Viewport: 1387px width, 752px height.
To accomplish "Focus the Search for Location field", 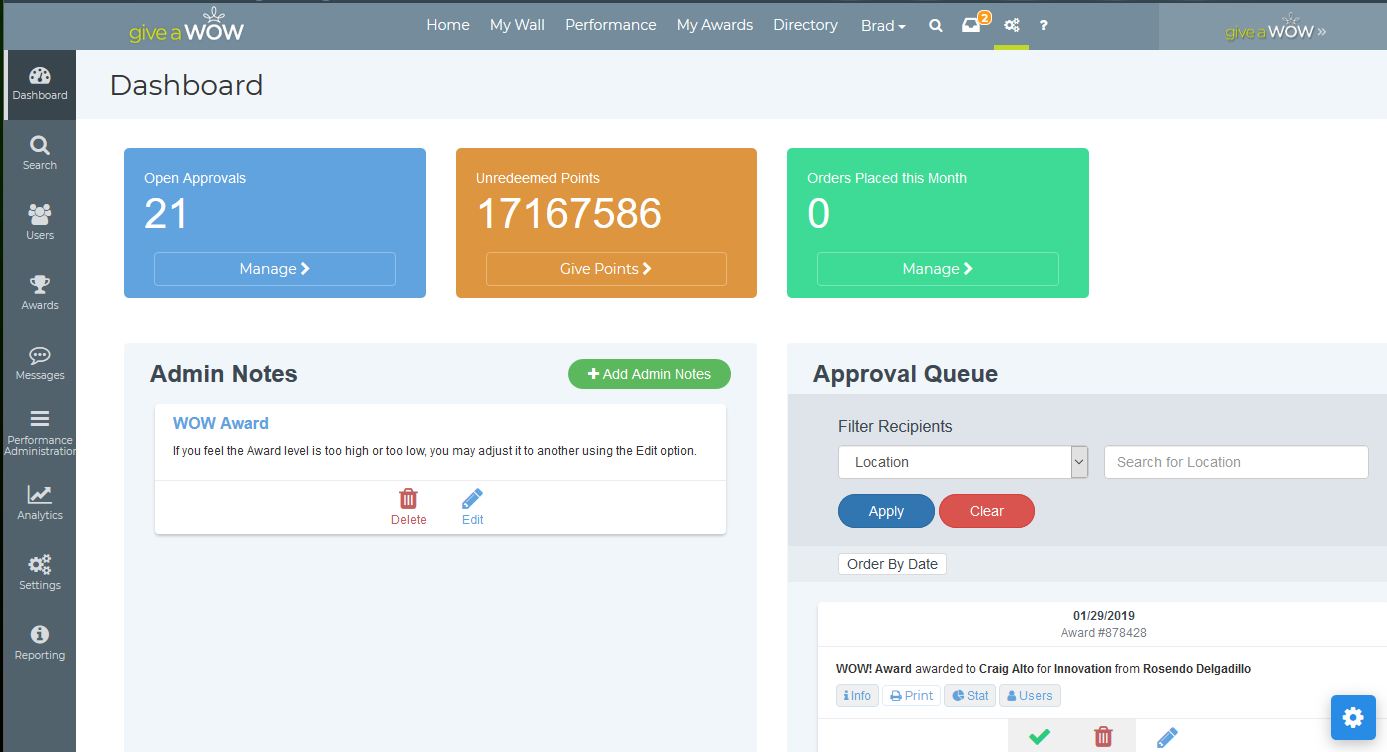I will pos(1236,462).
